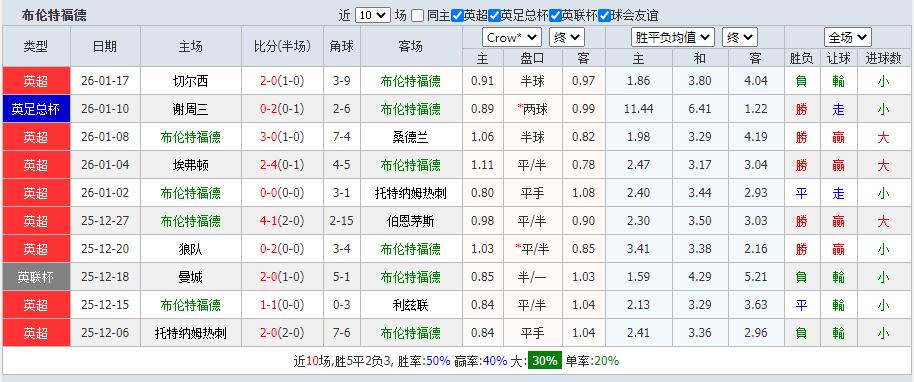Open team 埃弗顿 in the home column
Viewport: 914px width, 382px height.
pos(191,165)
